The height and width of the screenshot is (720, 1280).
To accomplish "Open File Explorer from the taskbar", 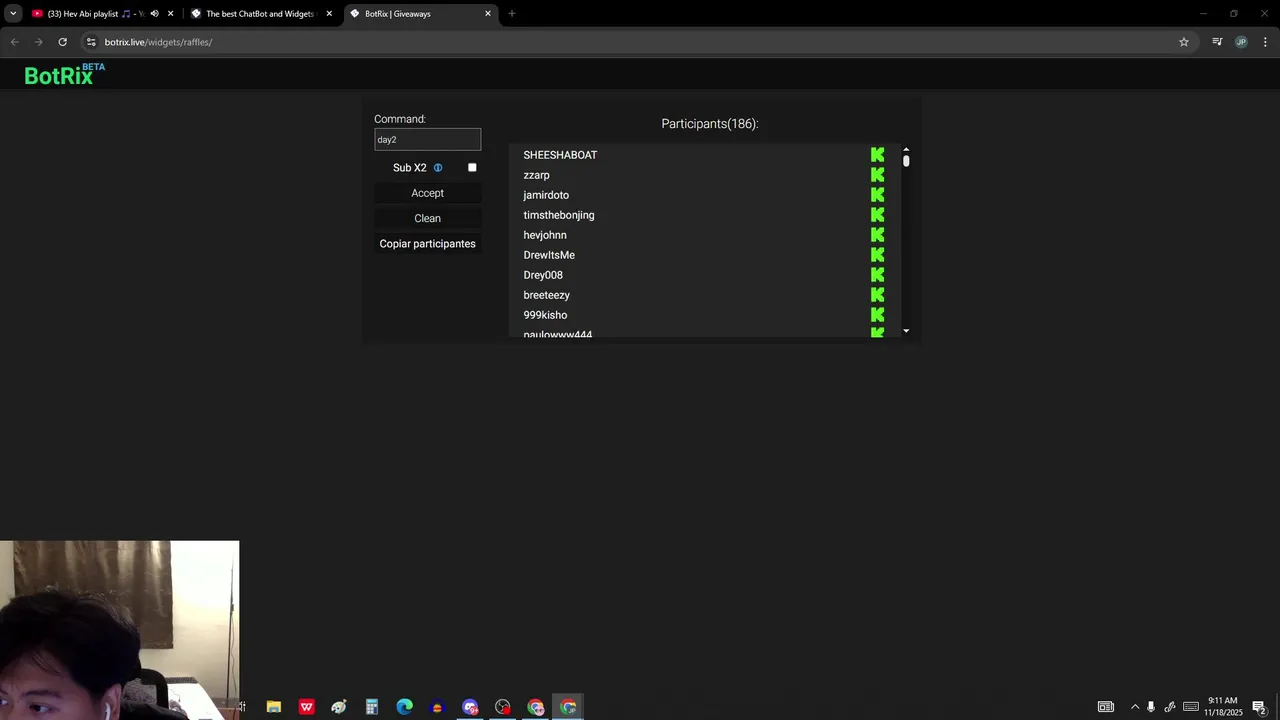I will point(273,707).
